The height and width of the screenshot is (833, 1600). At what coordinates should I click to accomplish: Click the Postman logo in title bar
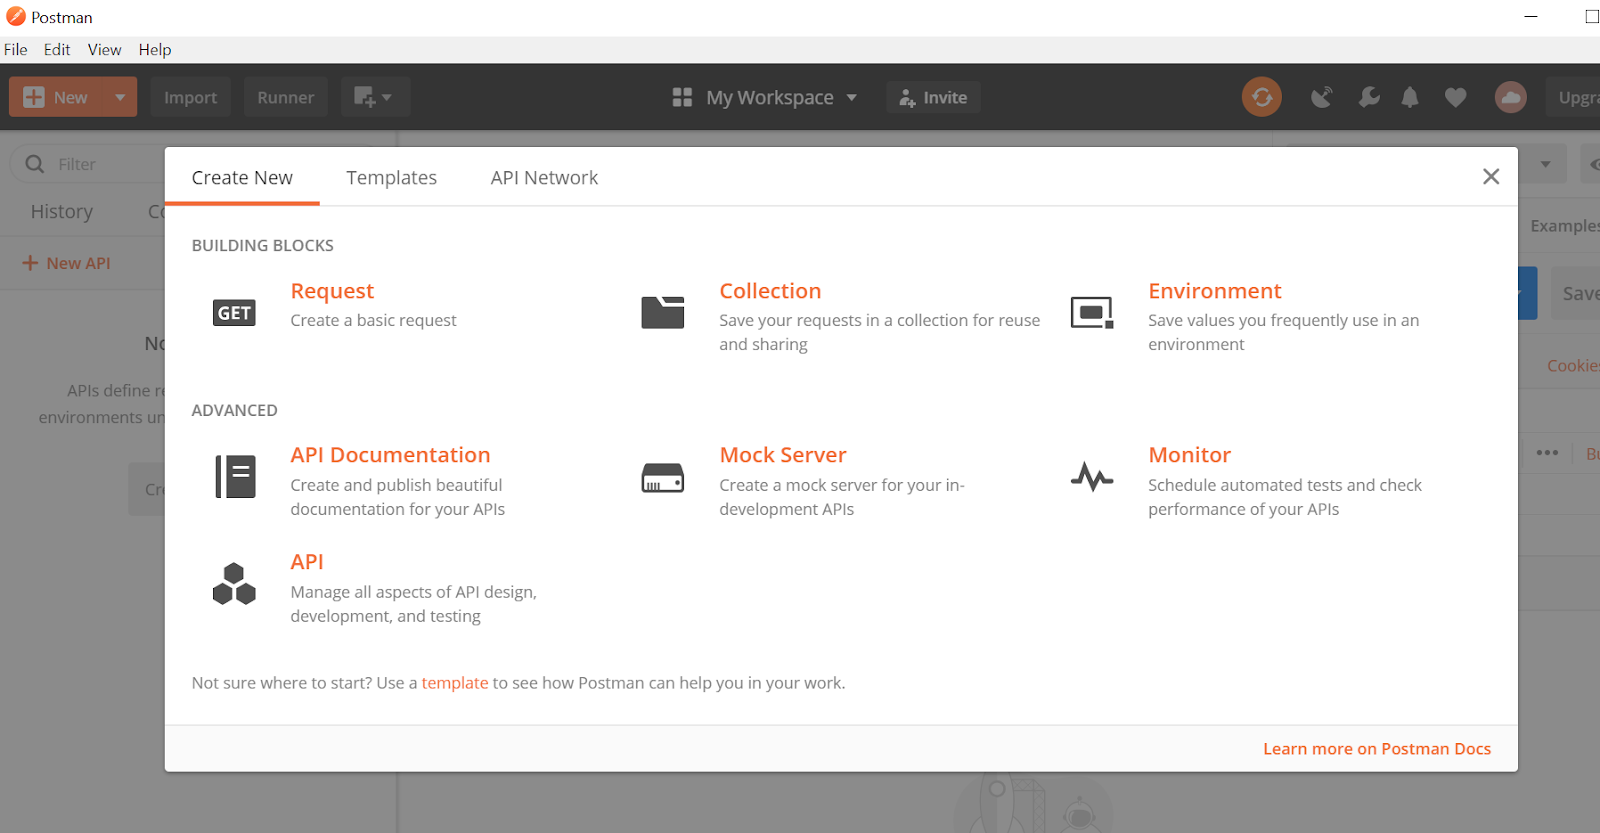coord(16,17)
